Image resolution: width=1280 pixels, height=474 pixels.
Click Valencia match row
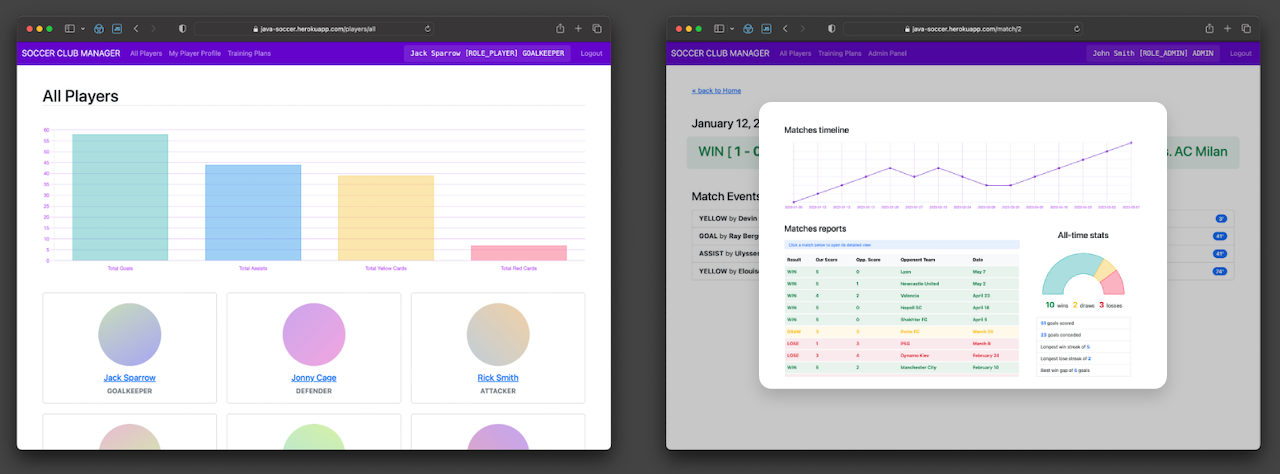901,295
